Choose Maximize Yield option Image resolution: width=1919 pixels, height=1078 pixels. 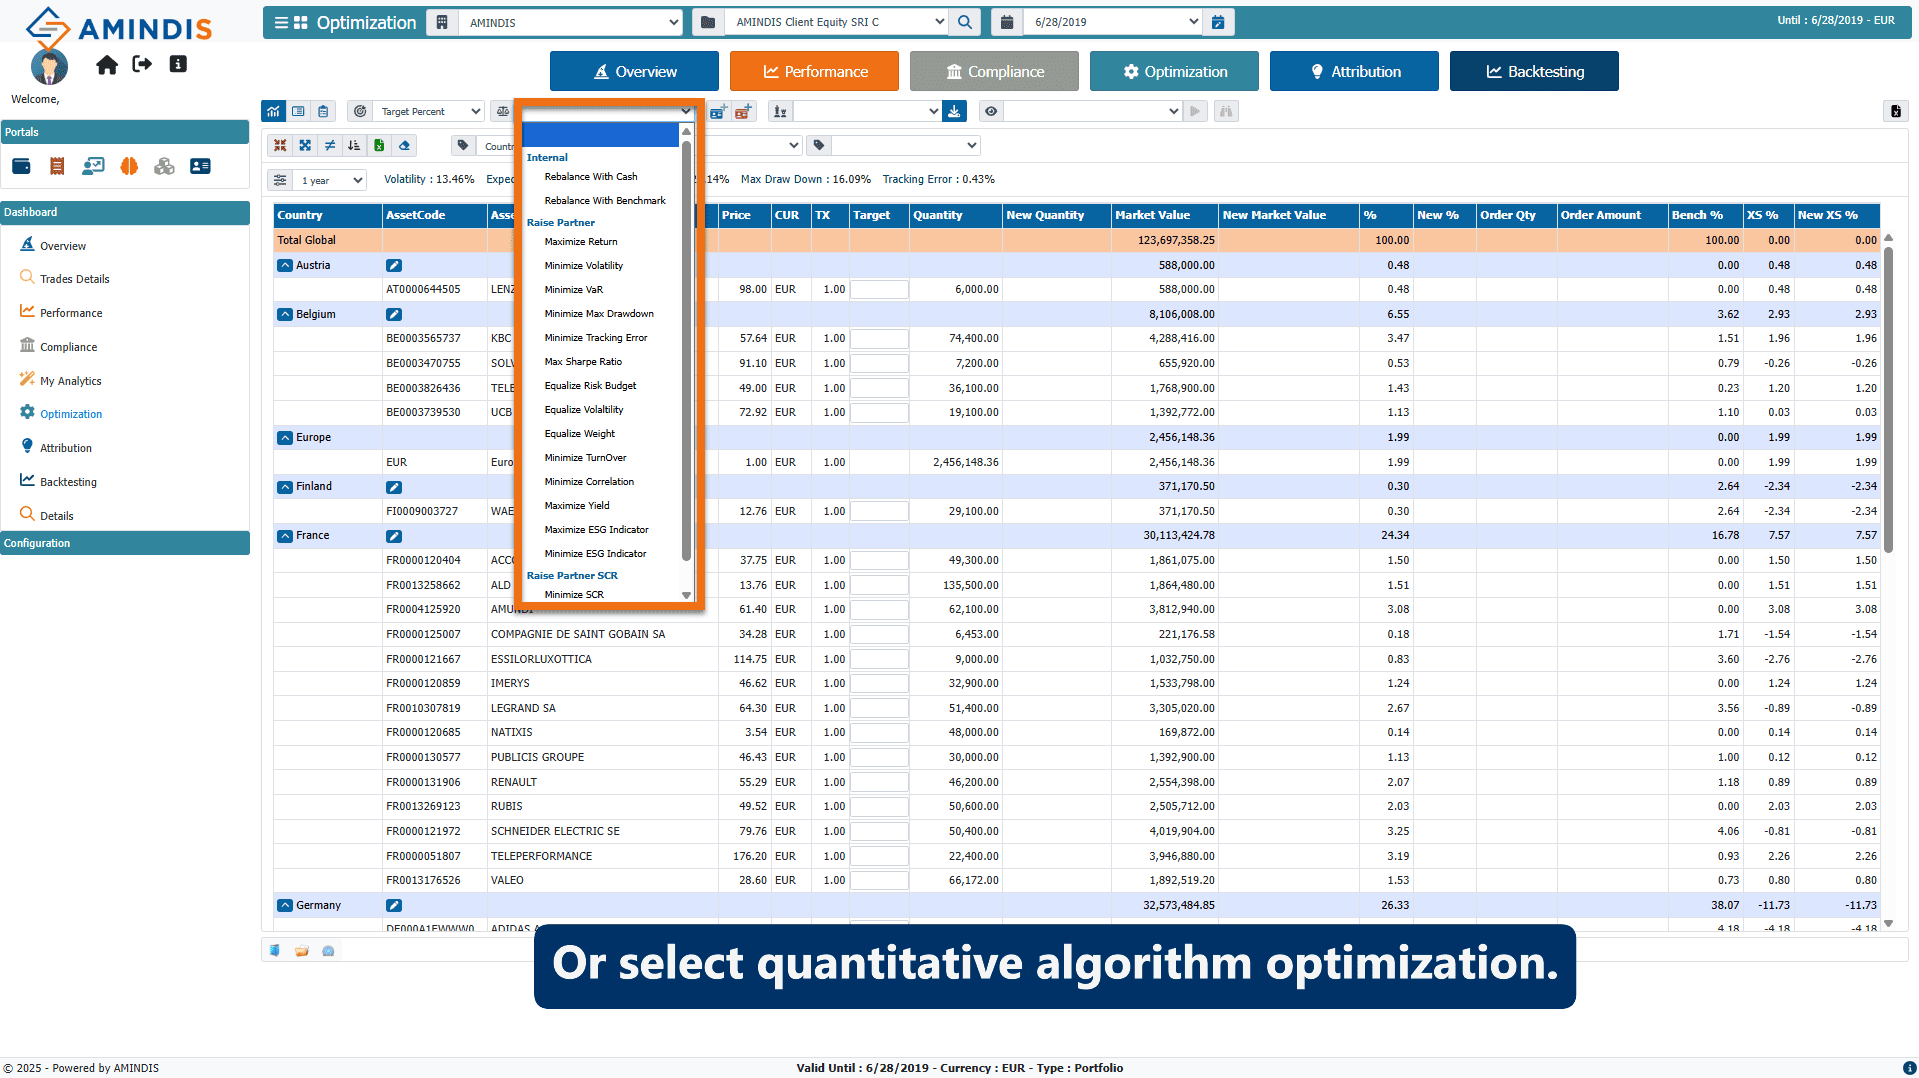(576, 506)
